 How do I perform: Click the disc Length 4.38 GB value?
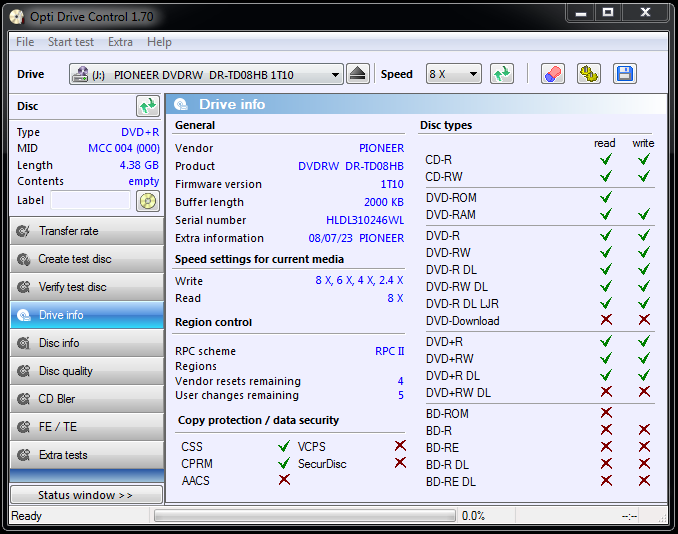coord(139,165)
